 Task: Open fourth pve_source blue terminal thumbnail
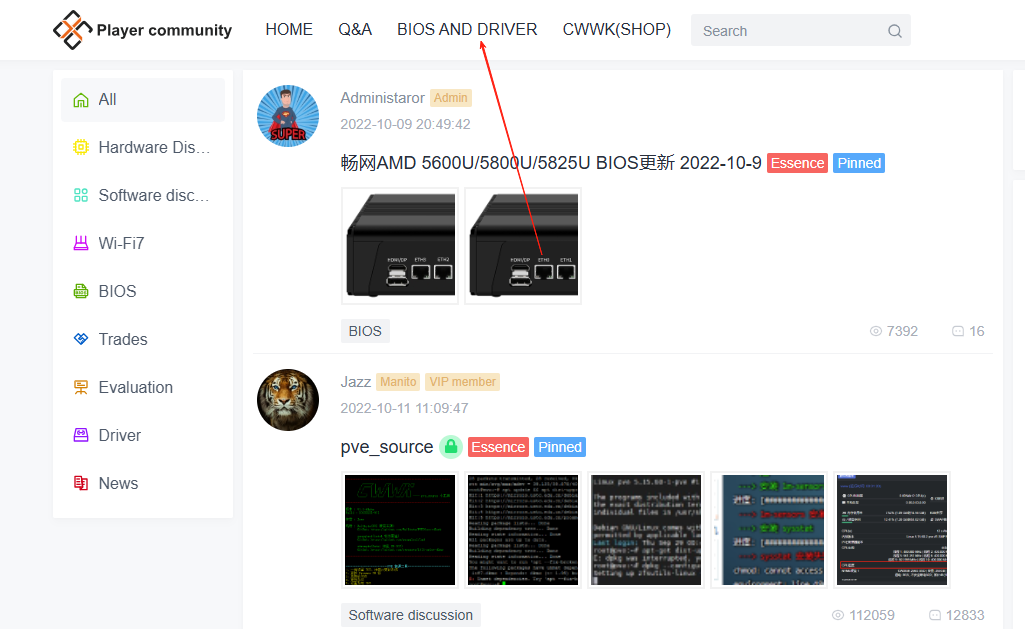click(769, 530)
